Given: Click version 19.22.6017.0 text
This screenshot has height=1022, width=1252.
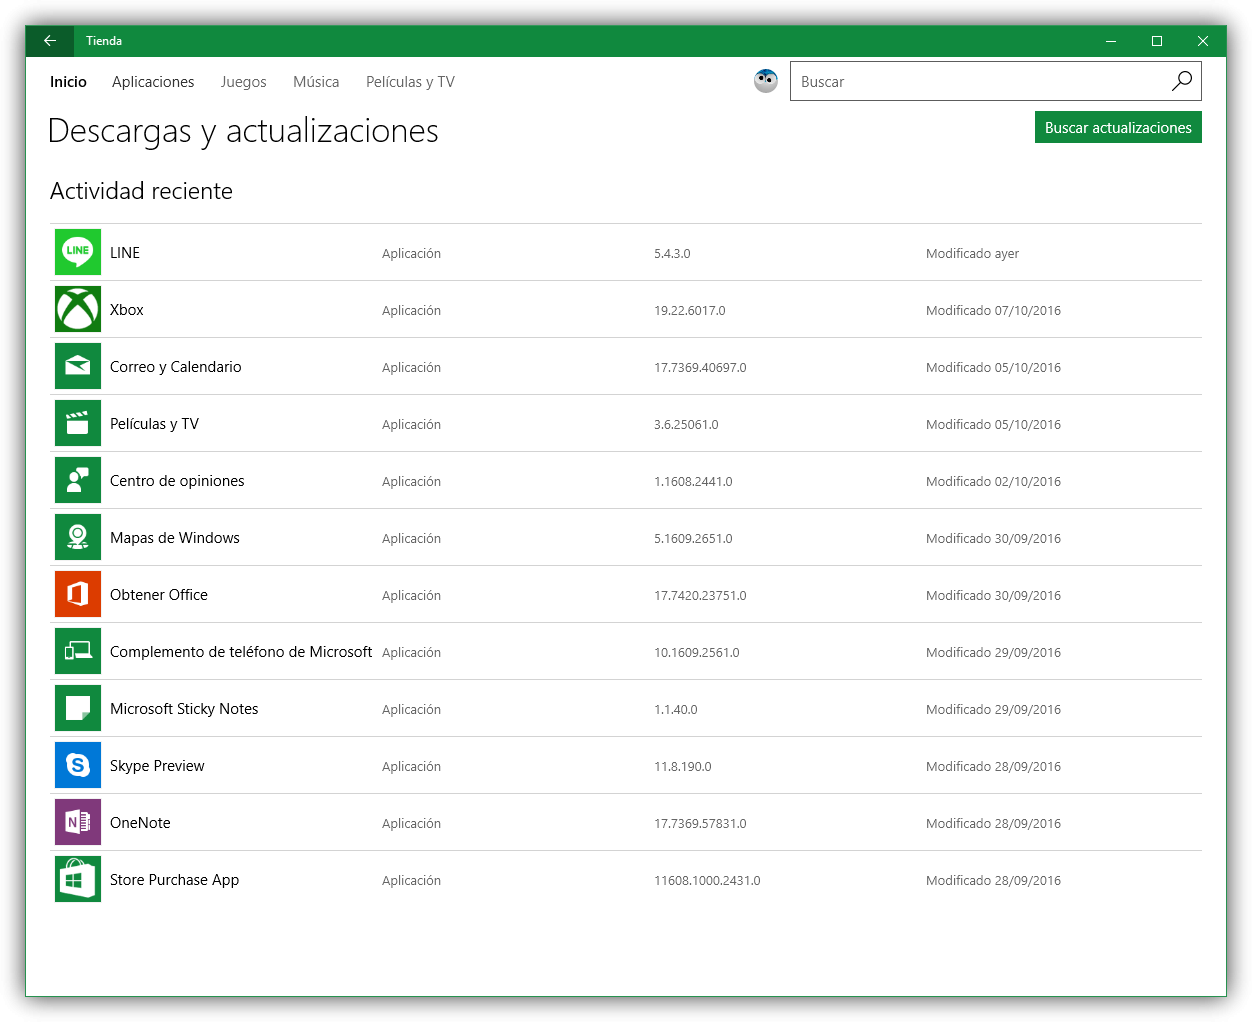Looking at the screenshot, I should [x=690, y=311].
